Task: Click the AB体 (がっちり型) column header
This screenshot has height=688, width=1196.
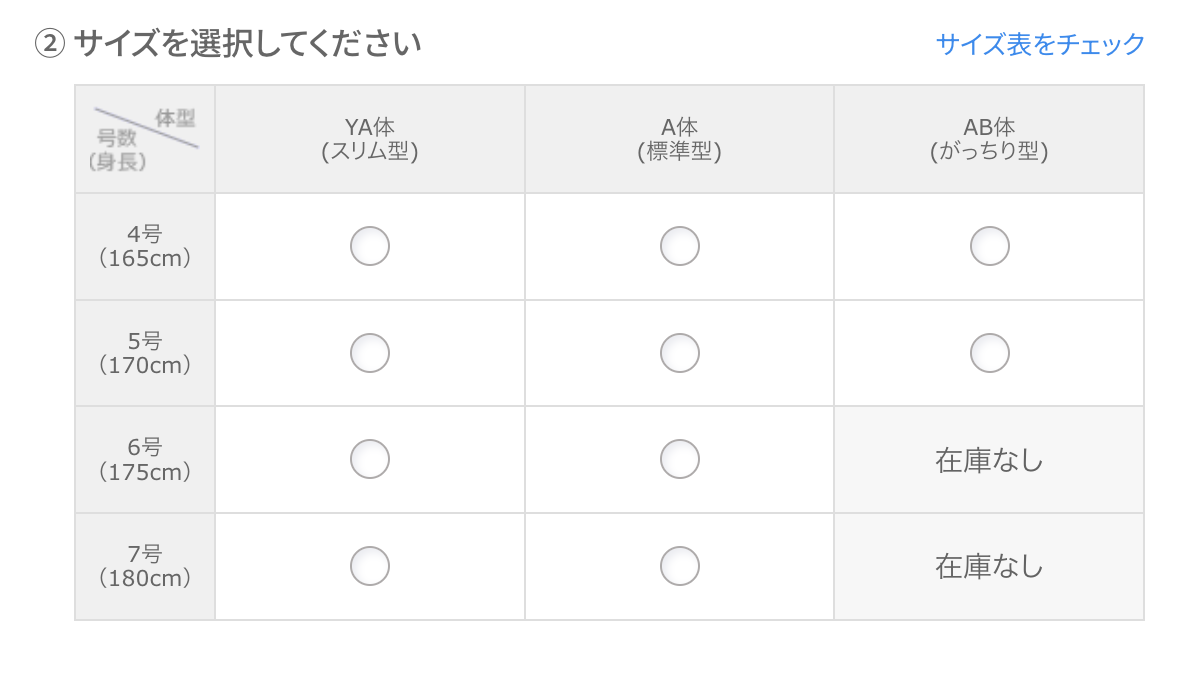Action: (989, 139)
